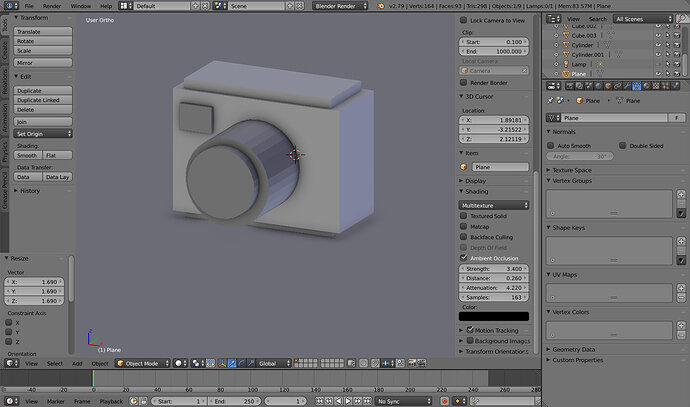Select the Object Data mesh tab icon
The width and height of the screenshot is (690, 407).
(637, 86)
